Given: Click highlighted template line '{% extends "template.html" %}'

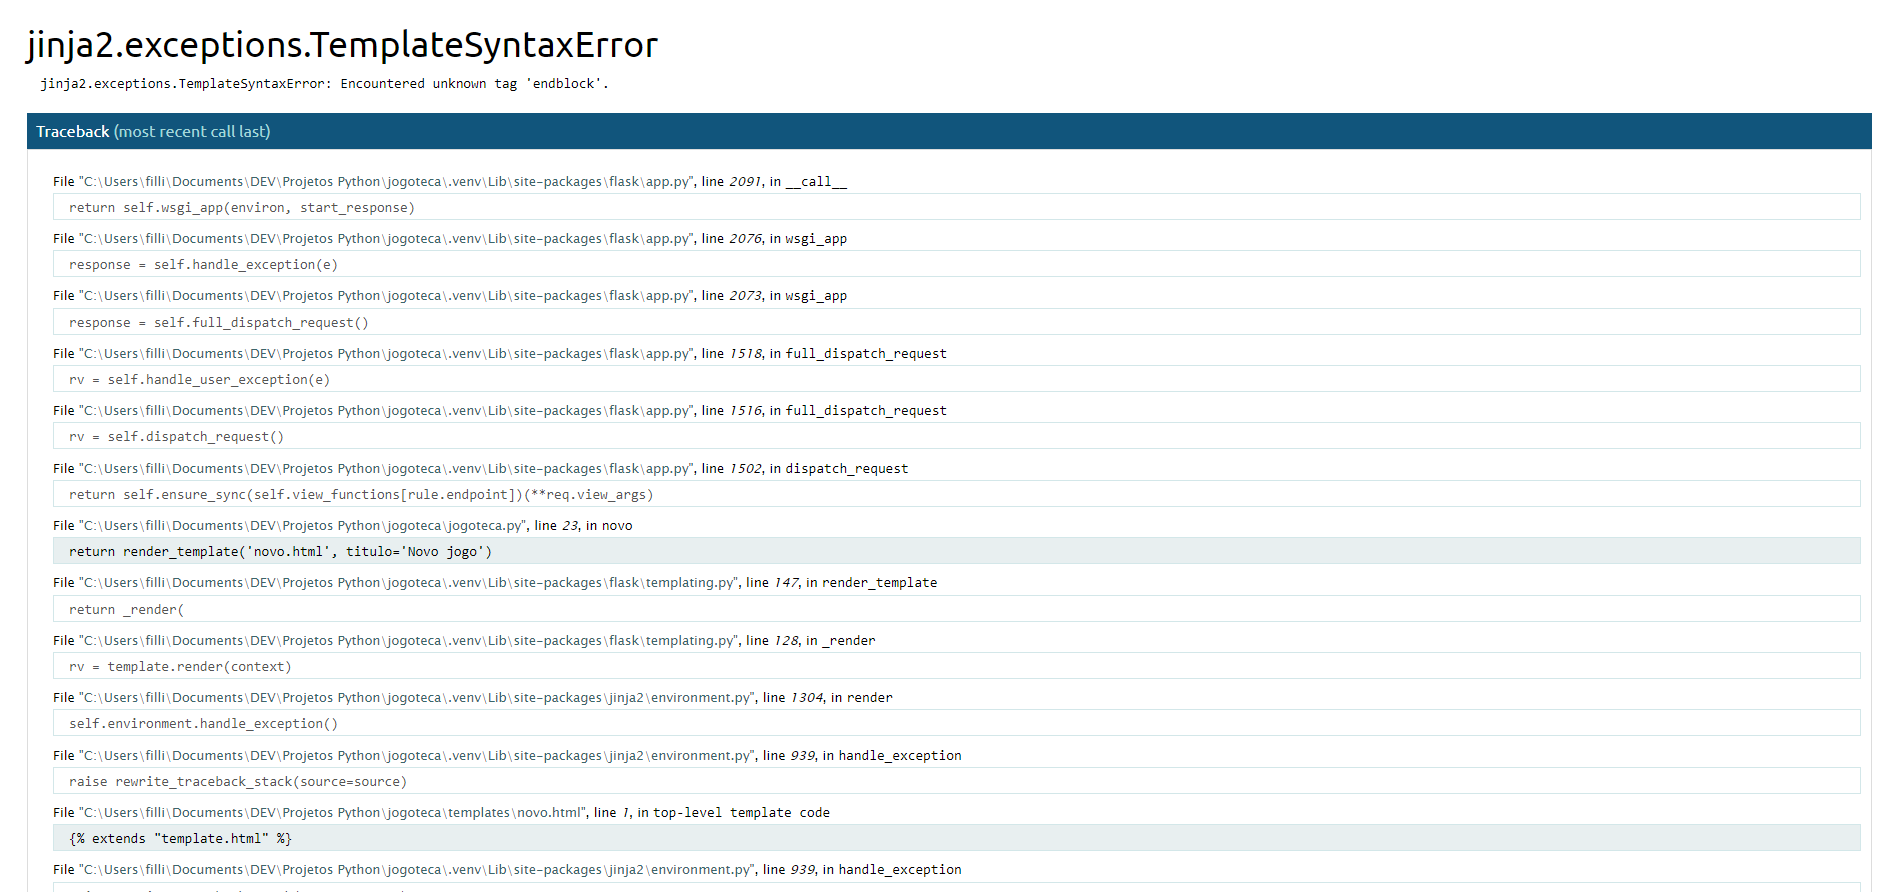Looking at the screenshot, I should click(956, 838).
